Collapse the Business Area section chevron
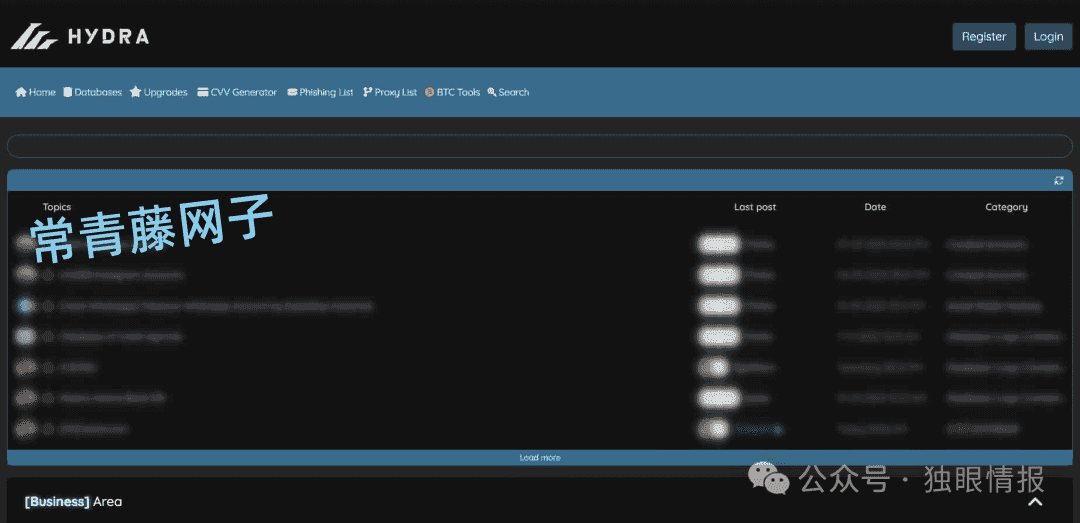 (x=1036, y=502)
